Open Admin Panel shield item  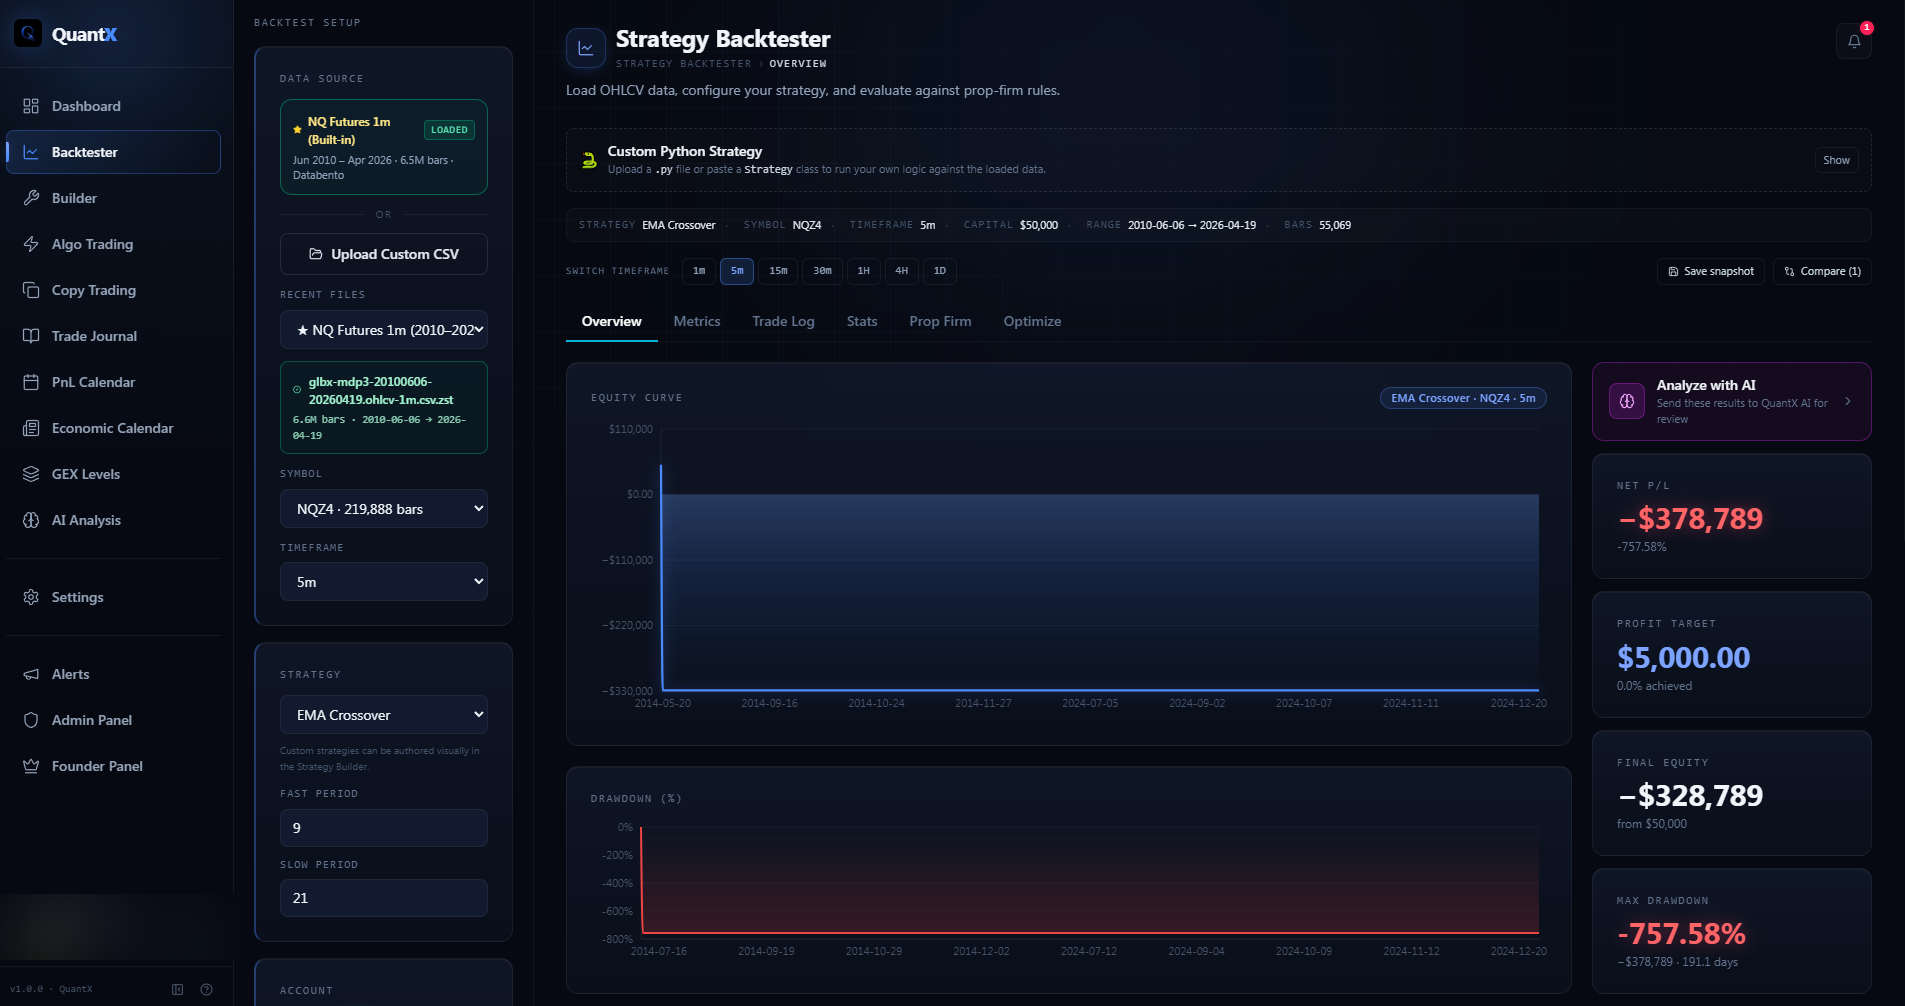pos(113,720)
